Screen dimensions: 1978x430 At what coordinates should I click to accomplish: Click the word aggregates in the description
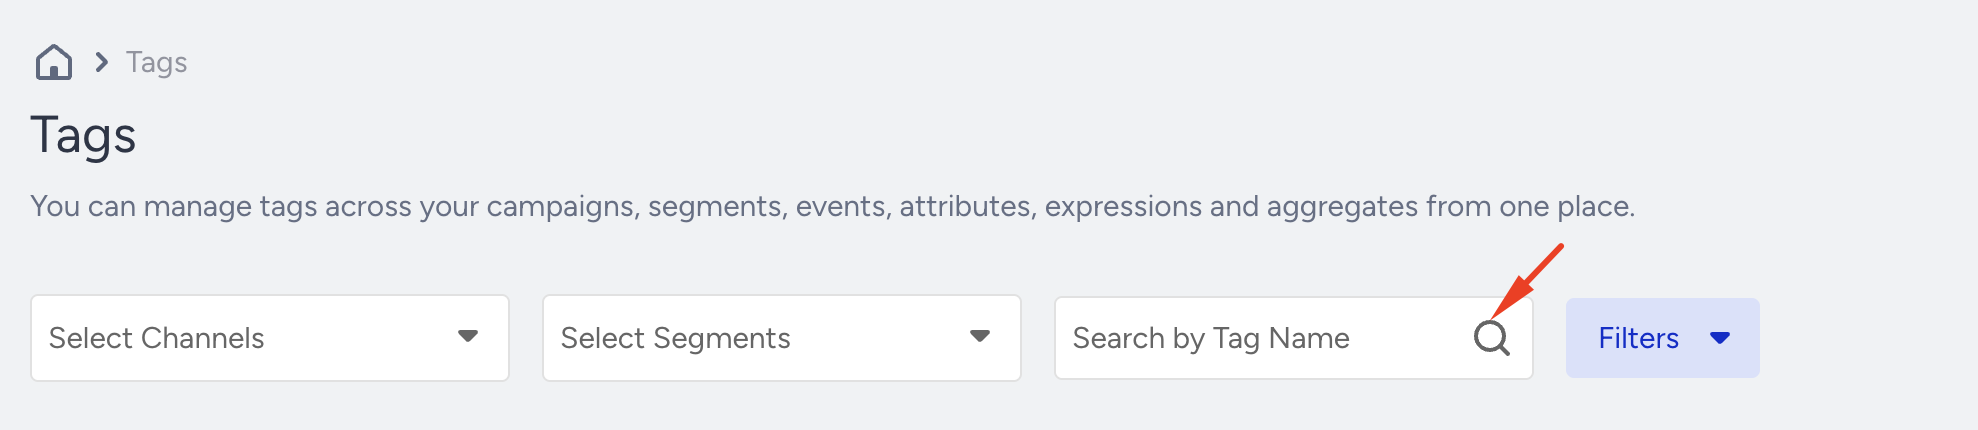1342,207
